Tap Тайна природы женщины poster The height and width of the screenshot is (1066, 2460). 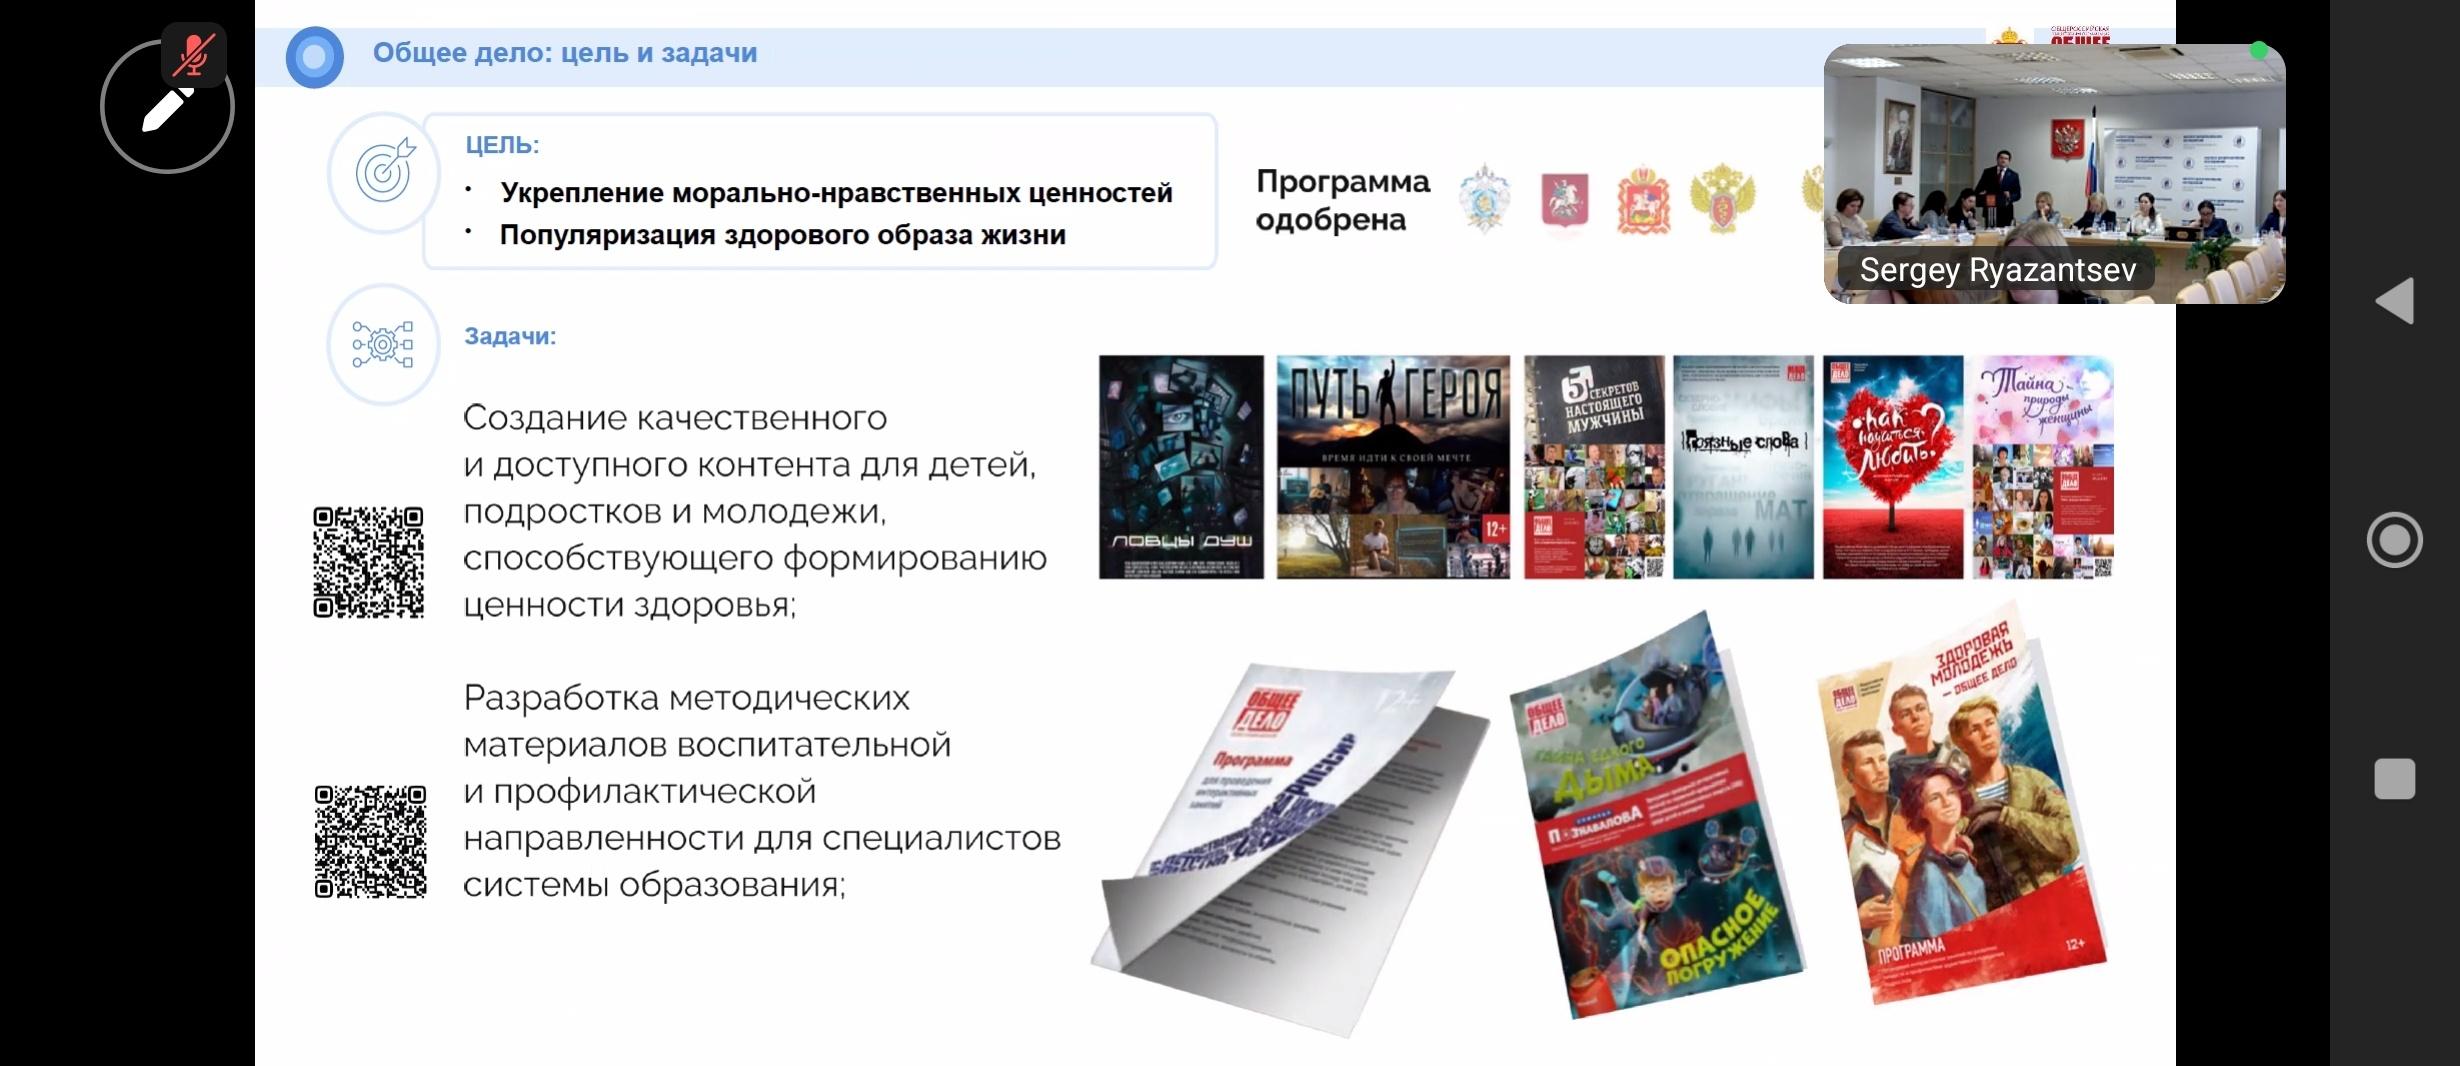tap(2043, 467)
